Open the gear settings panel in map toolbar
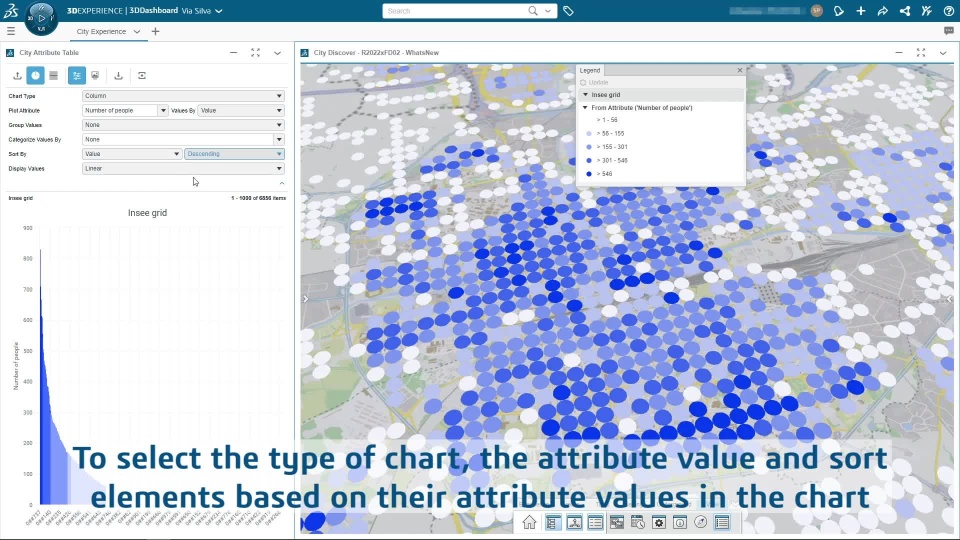The image size is (960, 540). [x=659, y=522]
